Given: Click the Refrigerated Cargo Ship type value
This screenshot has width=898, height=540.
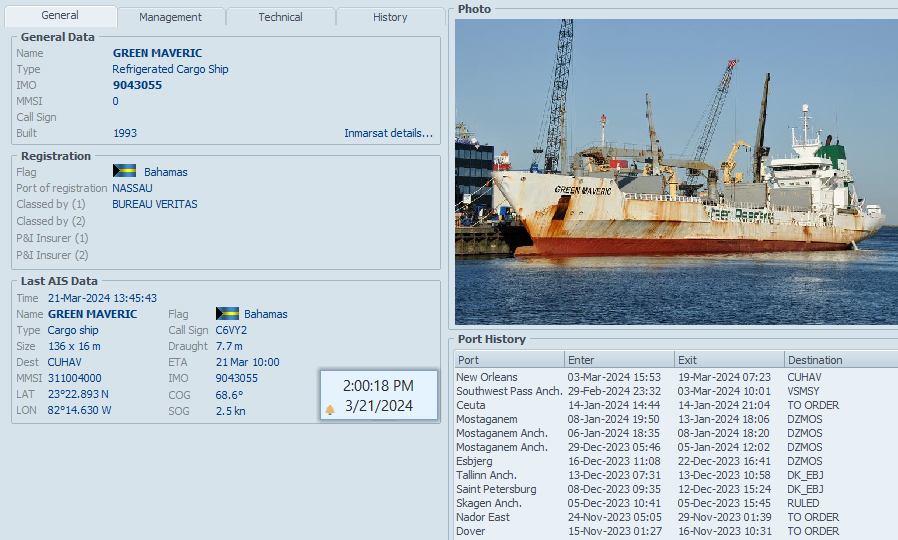Looking at the screenshot, I should pos(170,69).
